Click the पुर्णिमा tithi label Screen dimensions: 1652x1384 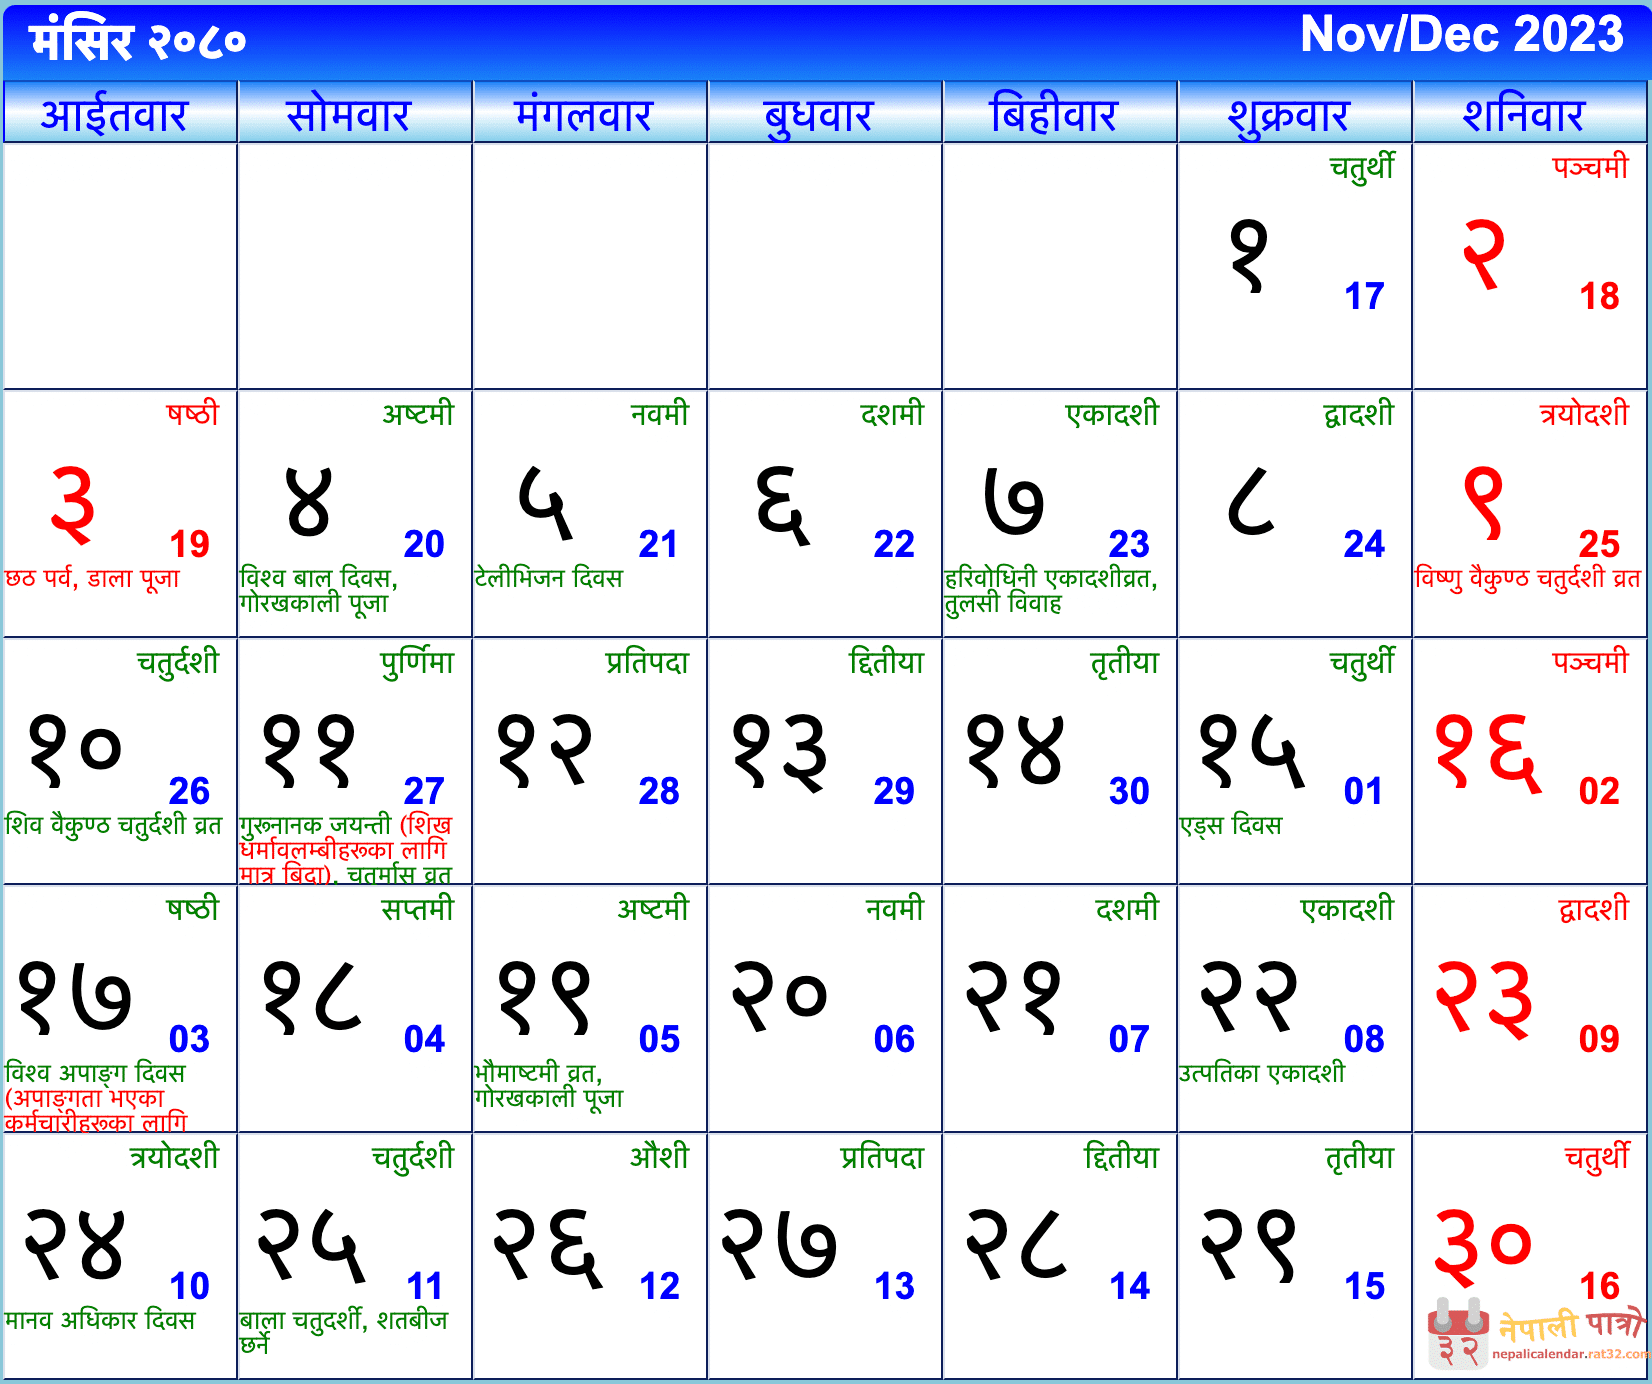click(x=417, y=662)
